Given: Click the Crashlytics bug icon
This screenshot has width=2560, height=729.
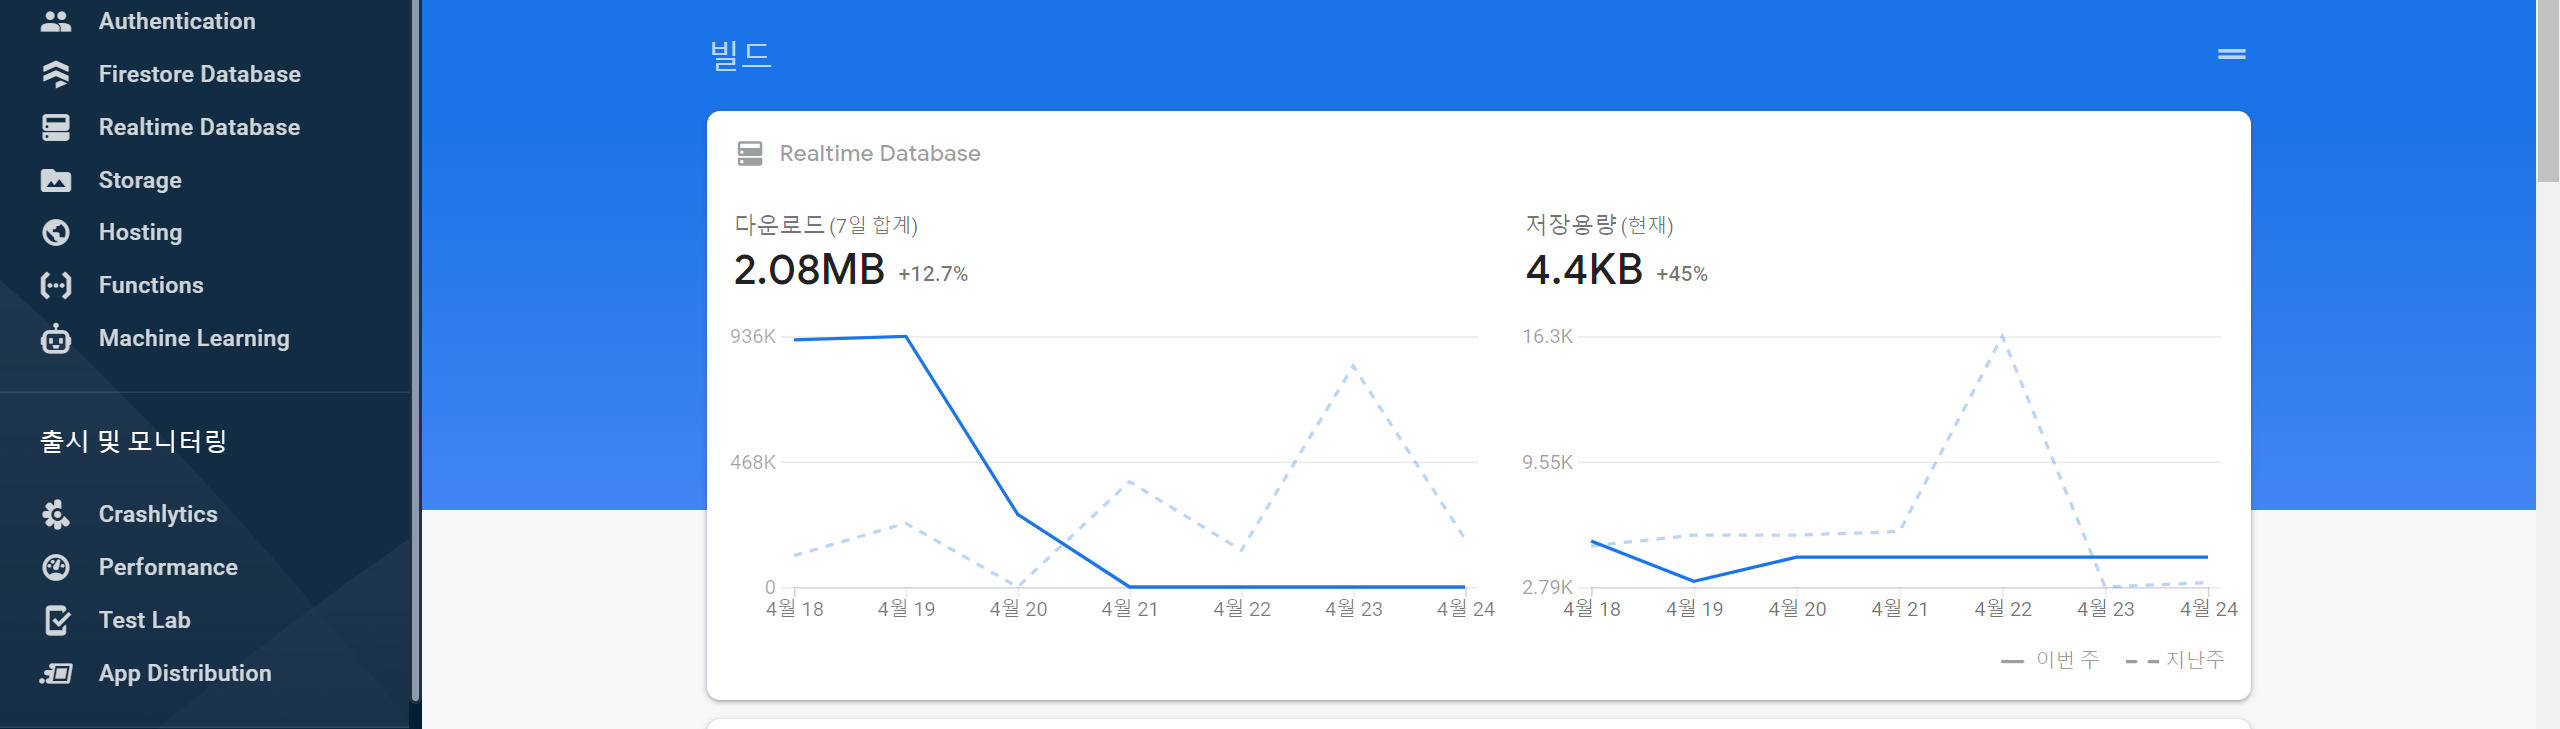Looking at the screenshot, I should coord(56,514).
